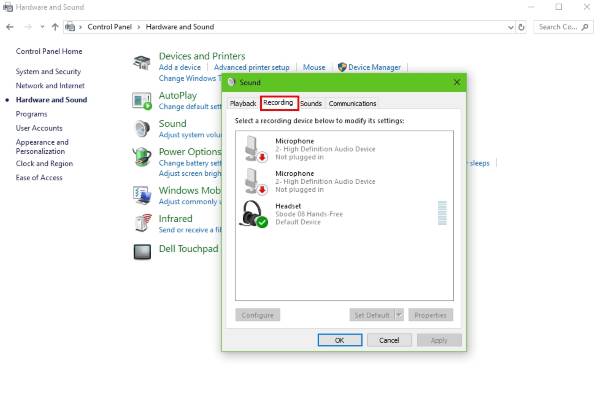The image size is (600, 417).
Task: Click the address bar Control Panel icon
Action: (70, 27)
